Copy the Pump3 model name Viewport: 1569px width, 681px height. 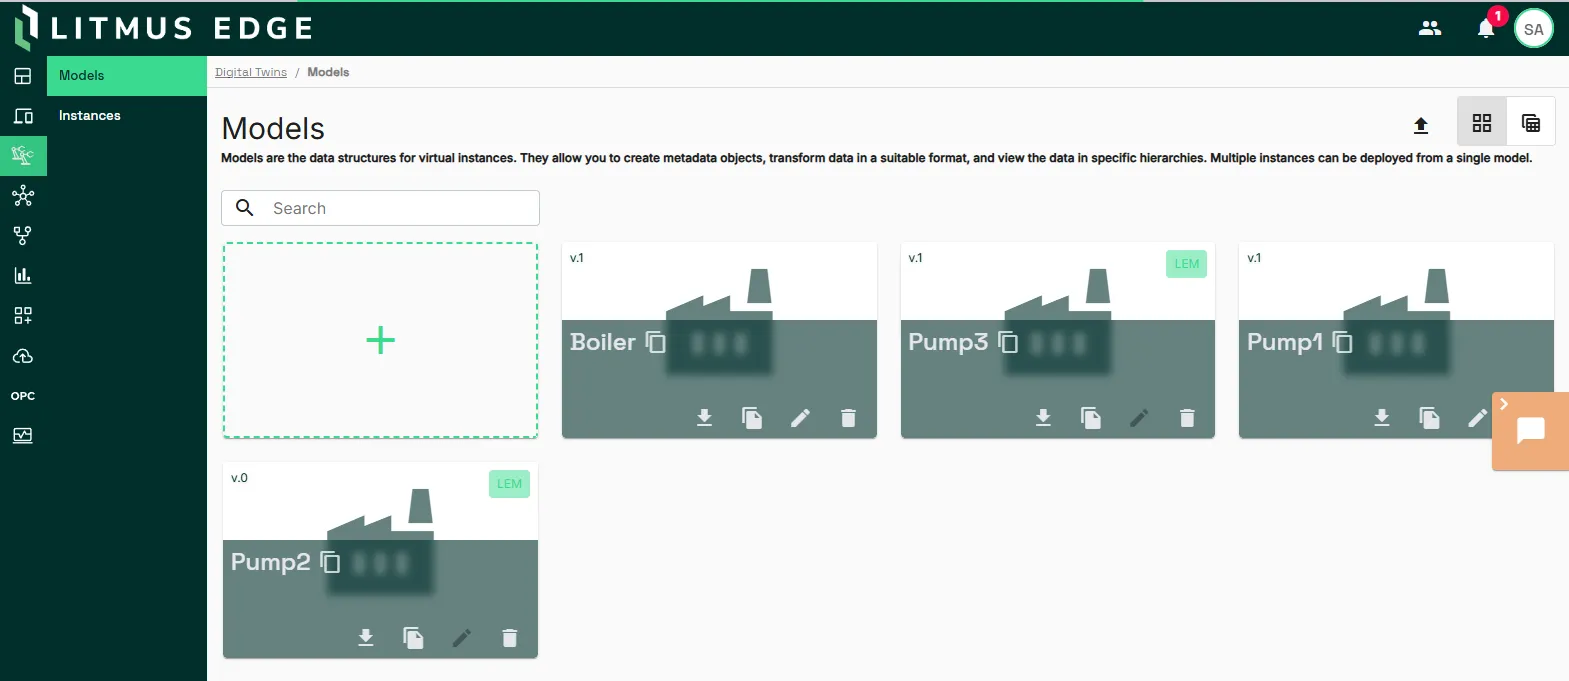[x=1008, y=342]
